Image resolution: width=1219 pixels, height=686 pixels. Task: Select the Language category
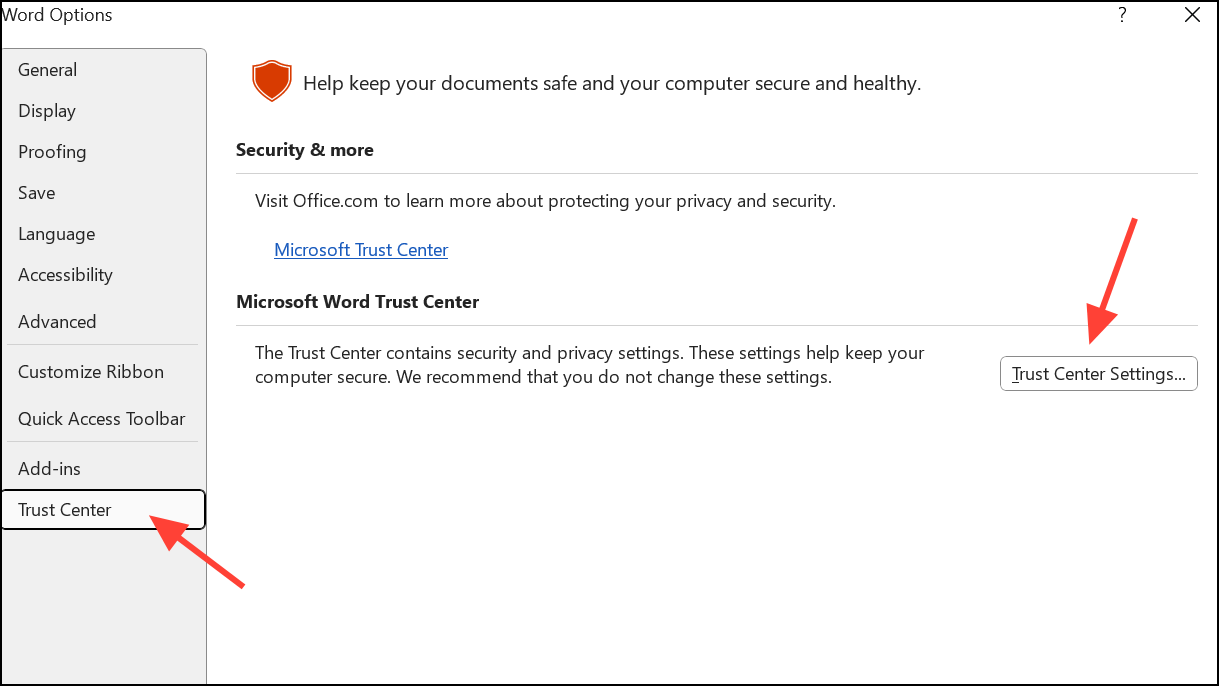(x=56, y=233)
